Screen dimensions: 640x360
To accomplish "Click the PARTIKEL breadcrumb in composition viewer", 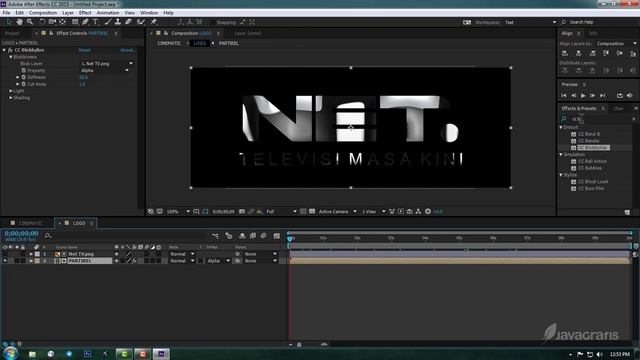I will [229, 43].
